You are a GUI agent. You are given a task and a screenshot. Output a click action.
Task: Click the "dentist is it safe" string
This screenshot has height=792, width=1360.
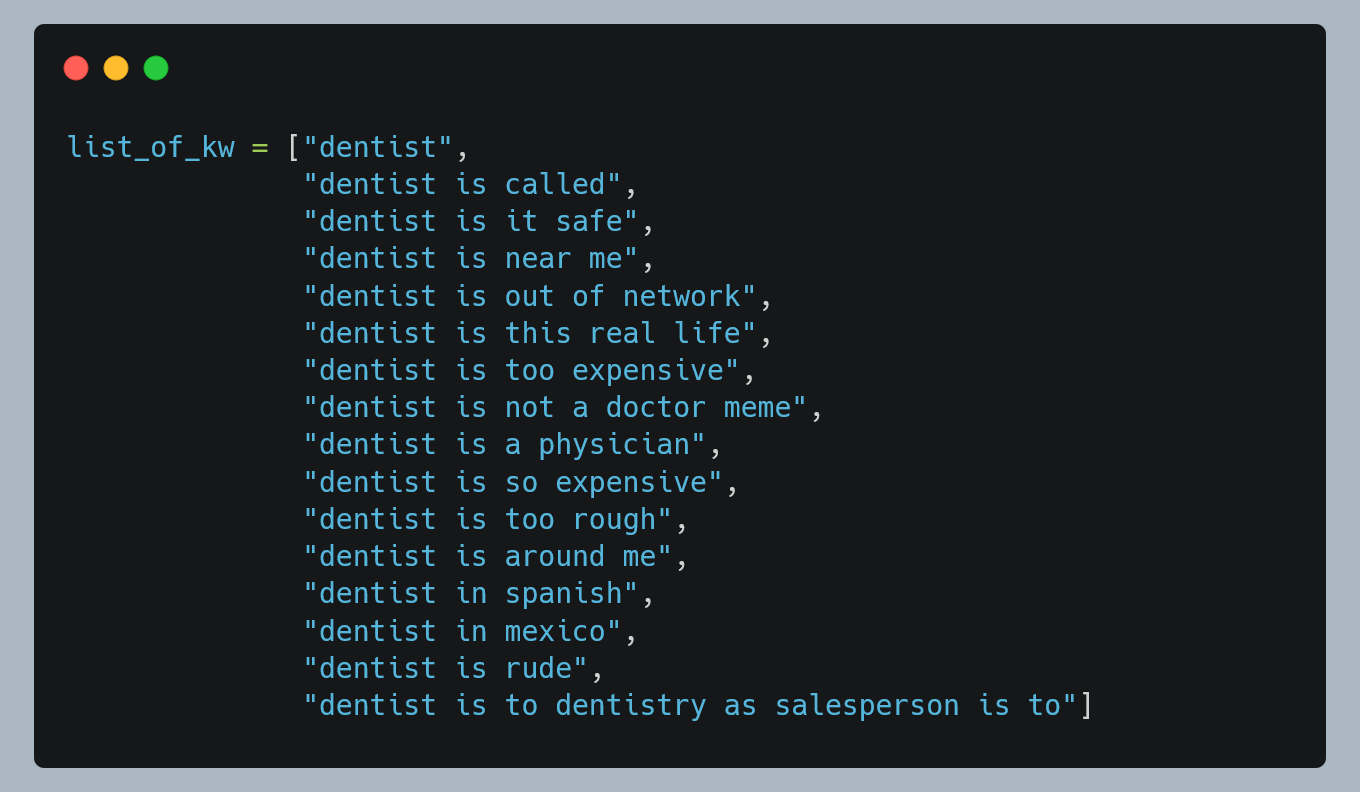[471, 222]
